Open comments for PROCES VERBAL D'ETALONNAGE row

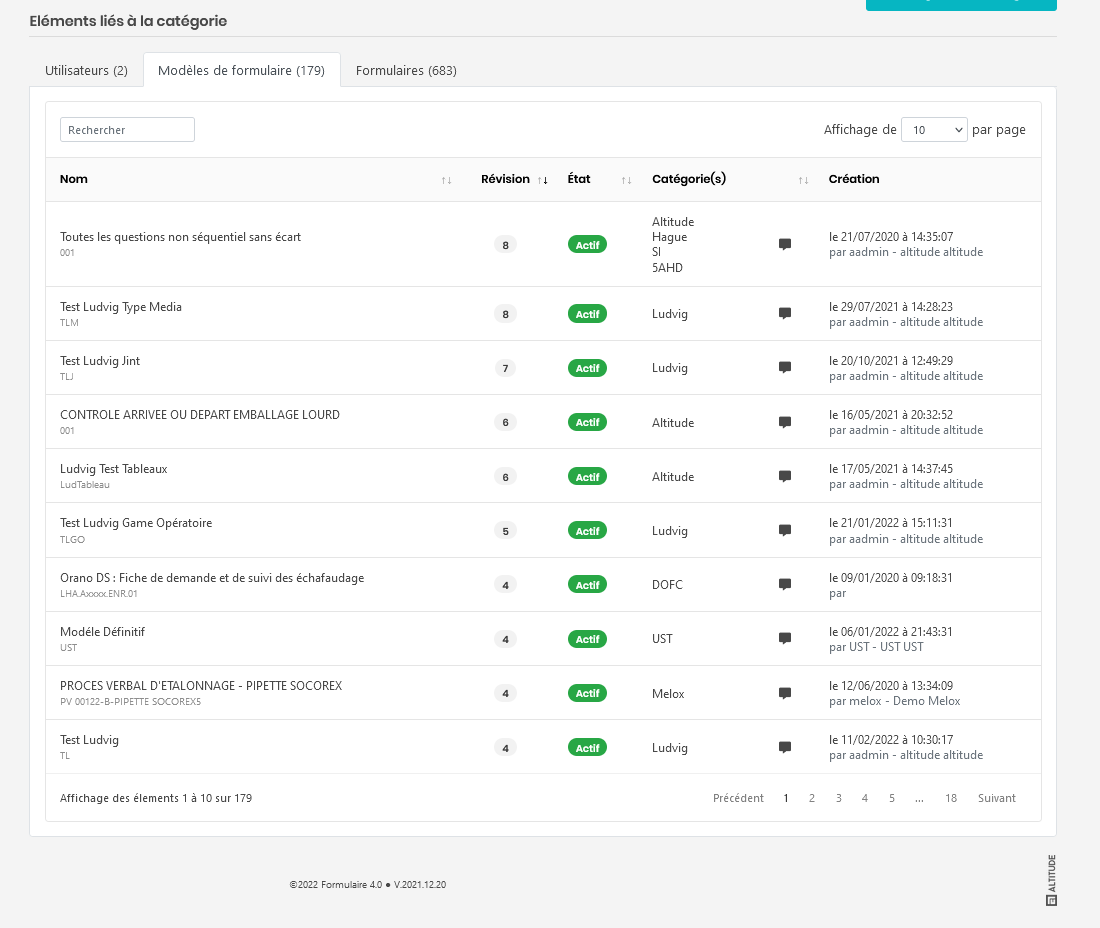(785, 693)
